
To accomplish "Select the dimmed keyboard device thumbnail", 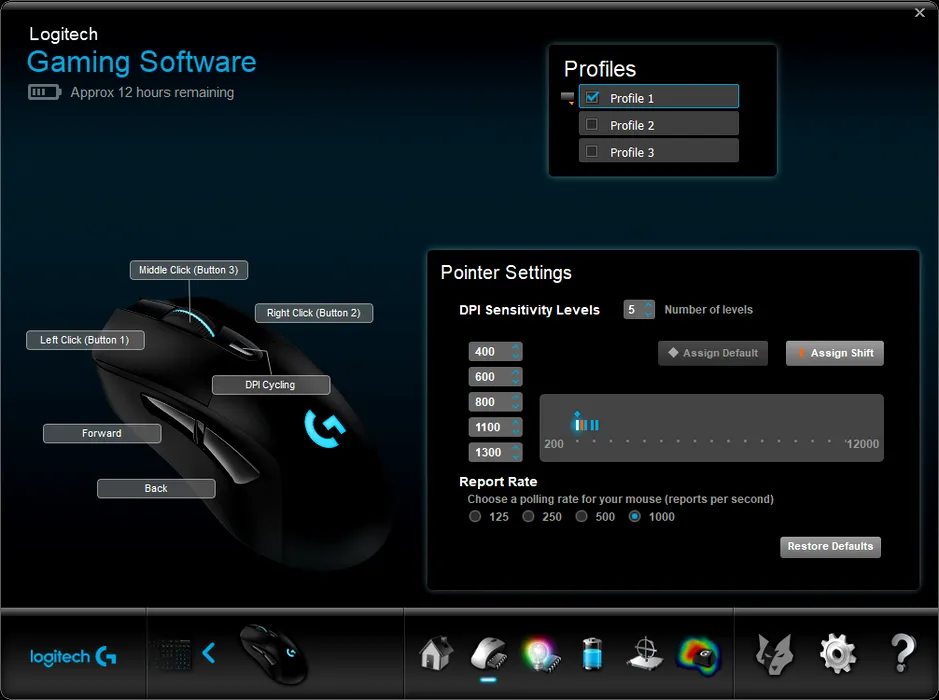I will [x=170, y=654].
